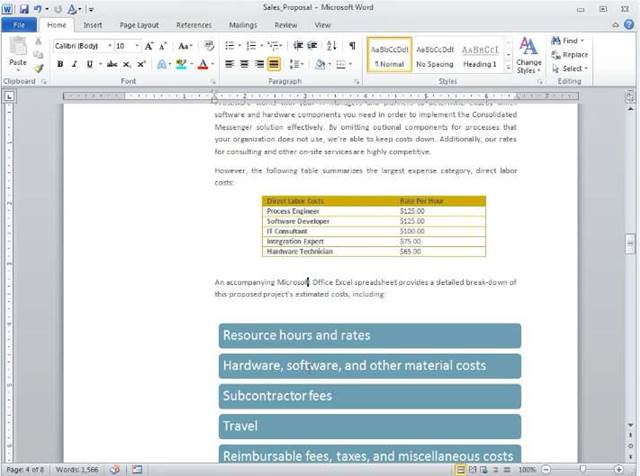Screen dimensions: 640x476
Task: Click the macro recording icon in status bar
Action: tap(137, 469)
